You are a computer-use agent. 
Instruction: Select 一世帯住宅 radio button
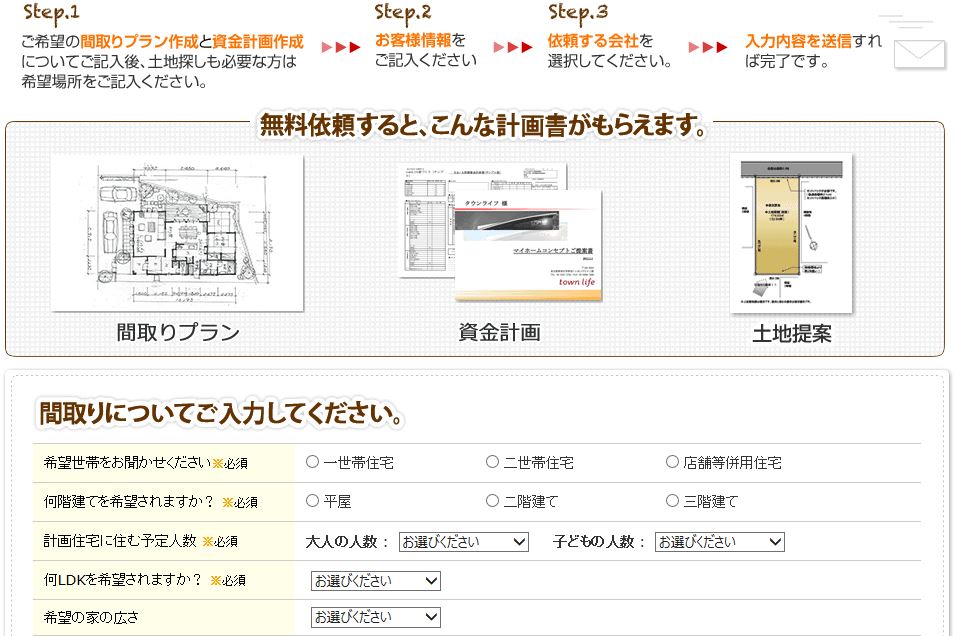tap(312, 462)
